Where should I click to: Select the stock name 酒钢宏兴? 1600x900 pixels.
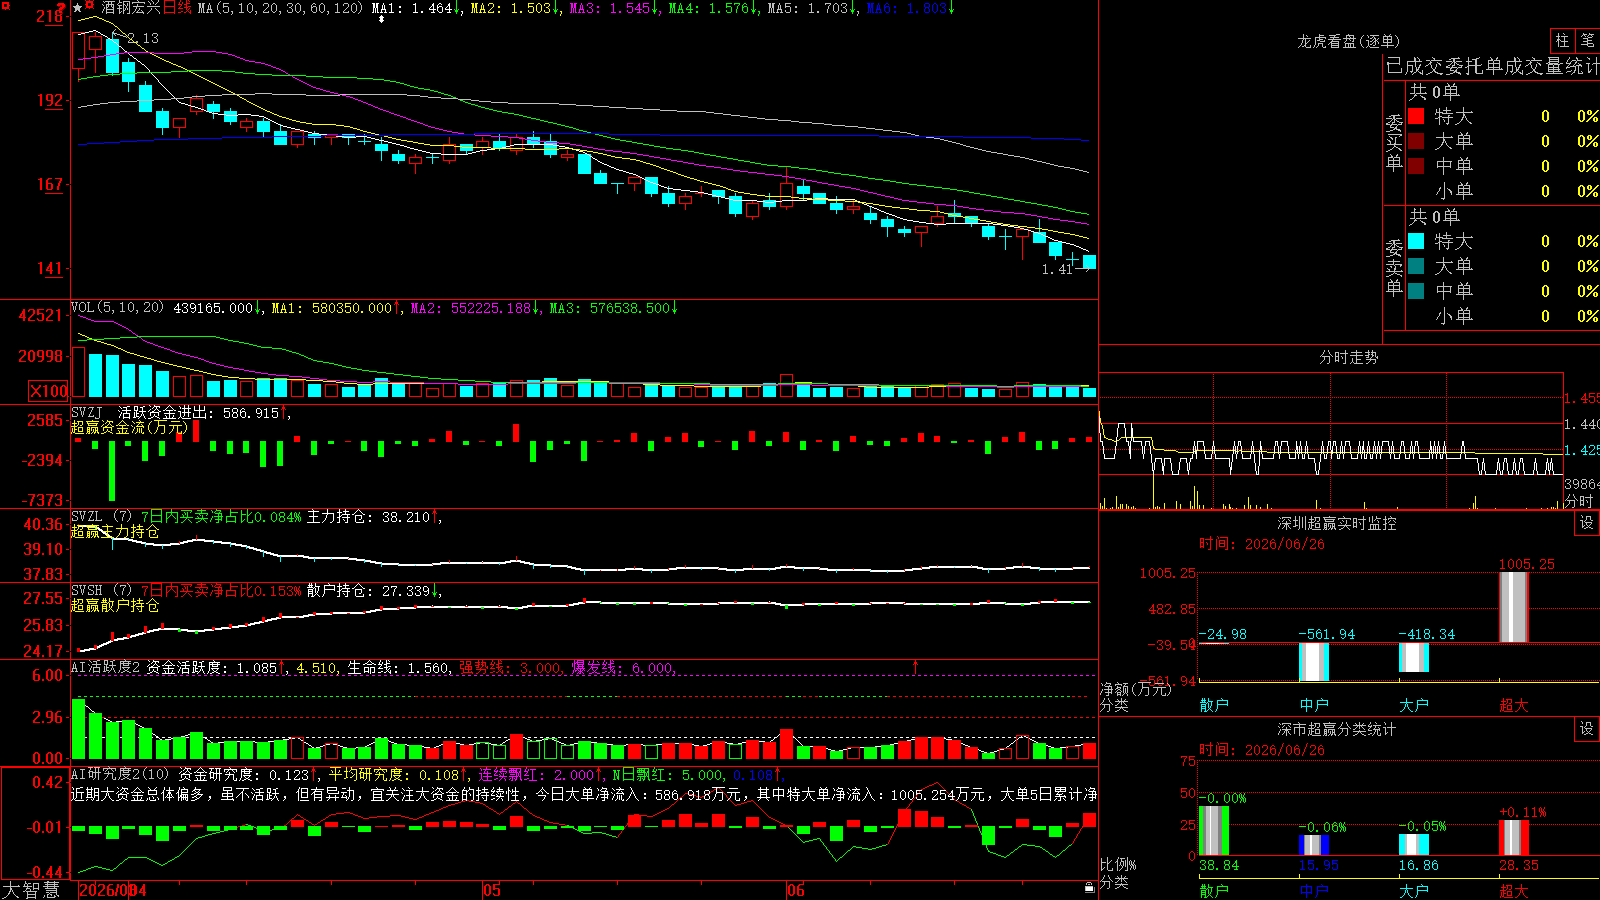coord(130,8)
